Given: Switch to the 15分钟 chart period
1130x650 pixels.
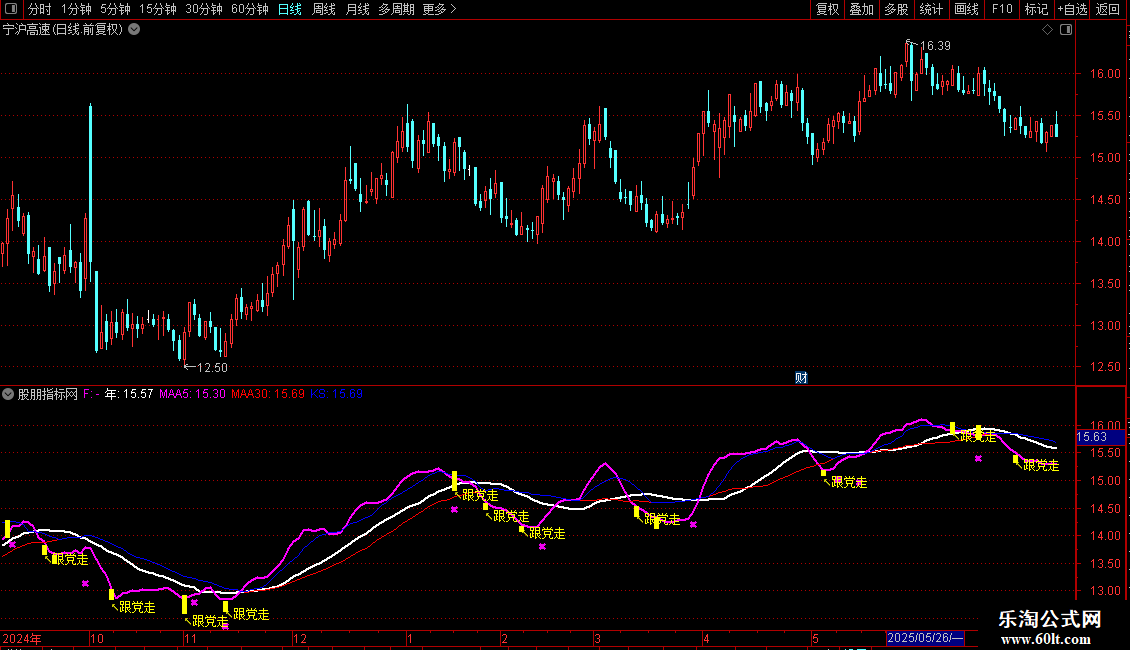Looking at the screenshot, I should pyautogui.click(x=157, y=9).
